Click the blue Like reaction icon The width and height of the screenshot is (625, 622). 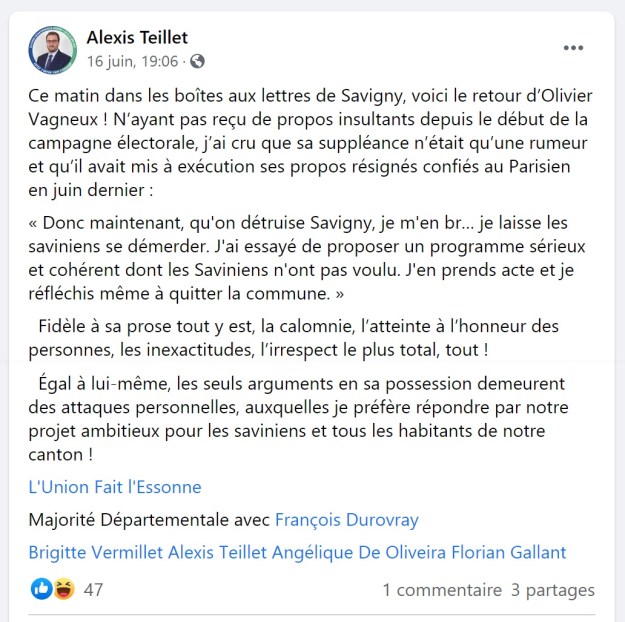click(x=41, y=589)
